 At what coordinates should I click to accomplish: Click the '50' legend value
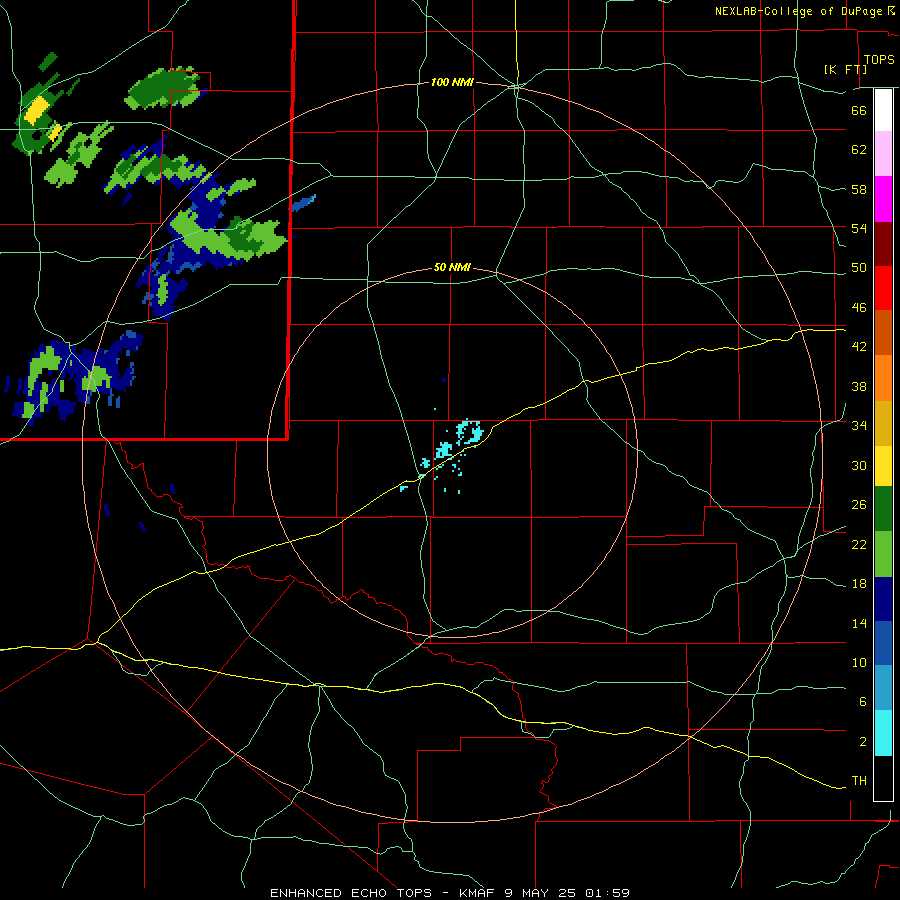tap(859, 268)
